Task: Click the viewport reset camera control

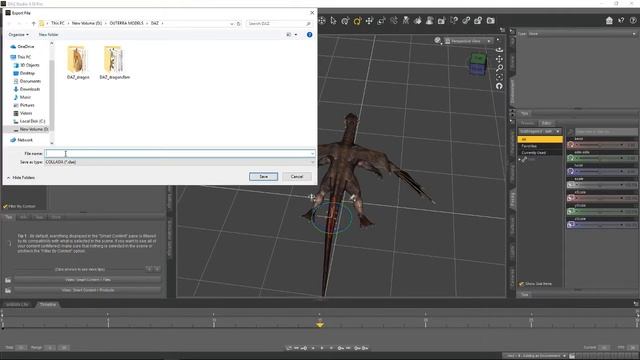Action: [x=499, y=86]
